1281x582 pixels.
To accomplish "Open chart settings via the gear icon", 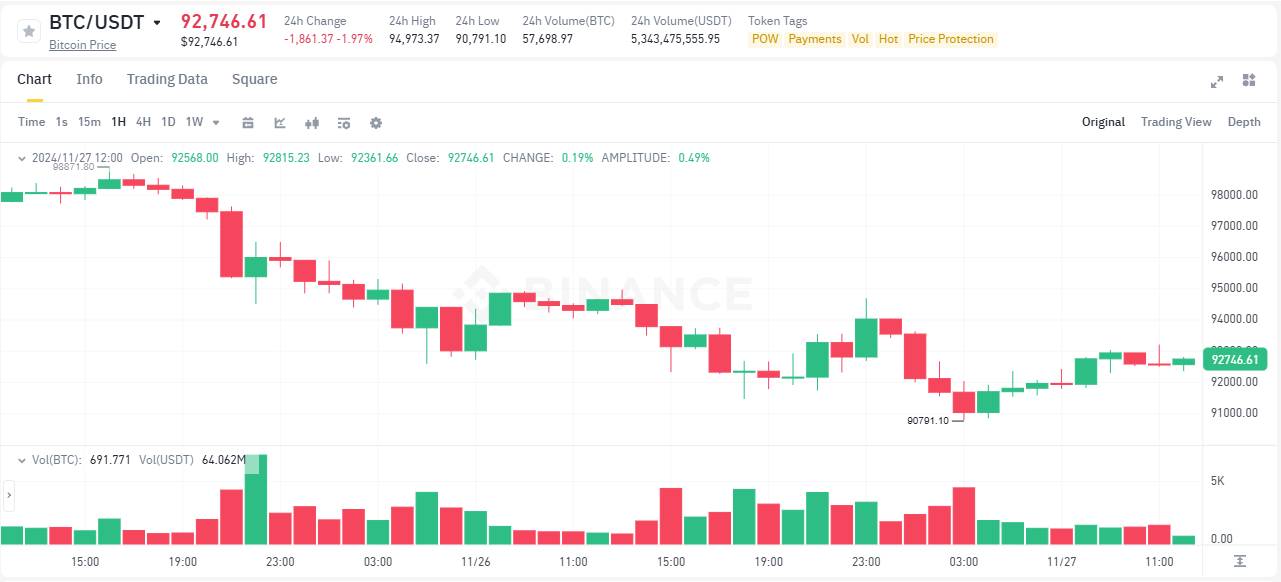I will tap(376, 122).
